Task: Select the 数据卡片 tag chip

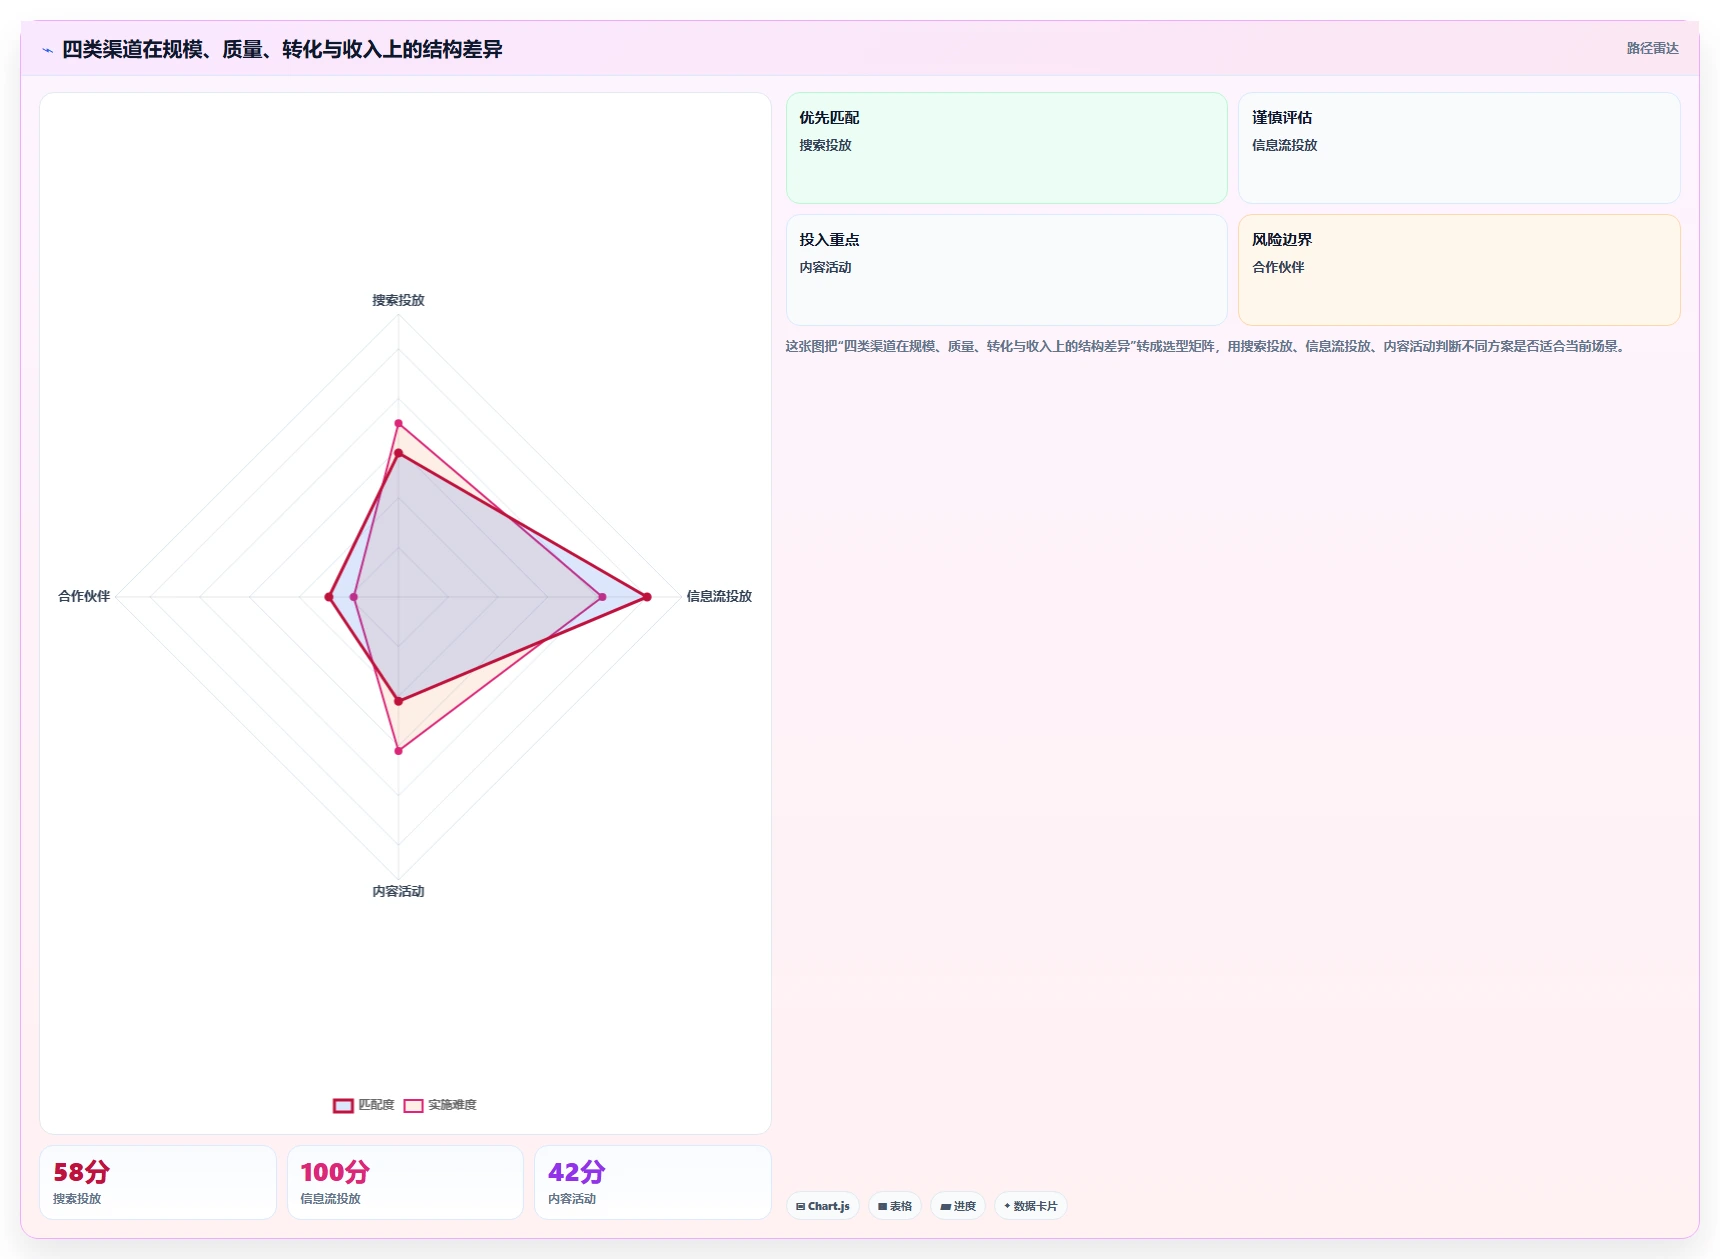Action: click(x=1031, y=1206)
